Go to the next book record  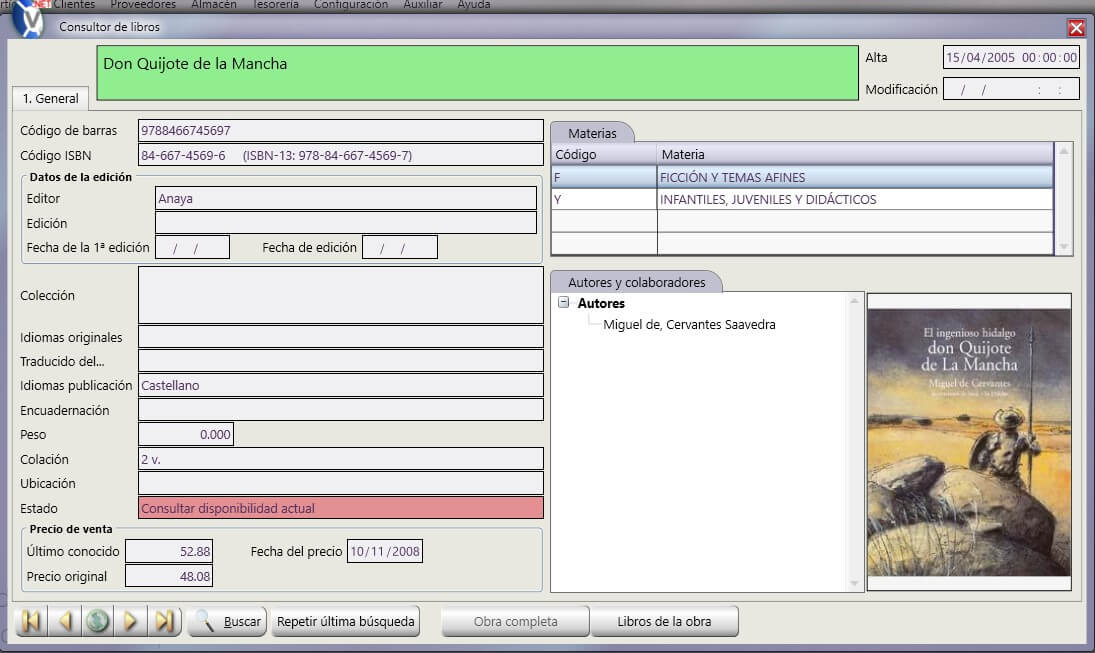pos(130,621)
